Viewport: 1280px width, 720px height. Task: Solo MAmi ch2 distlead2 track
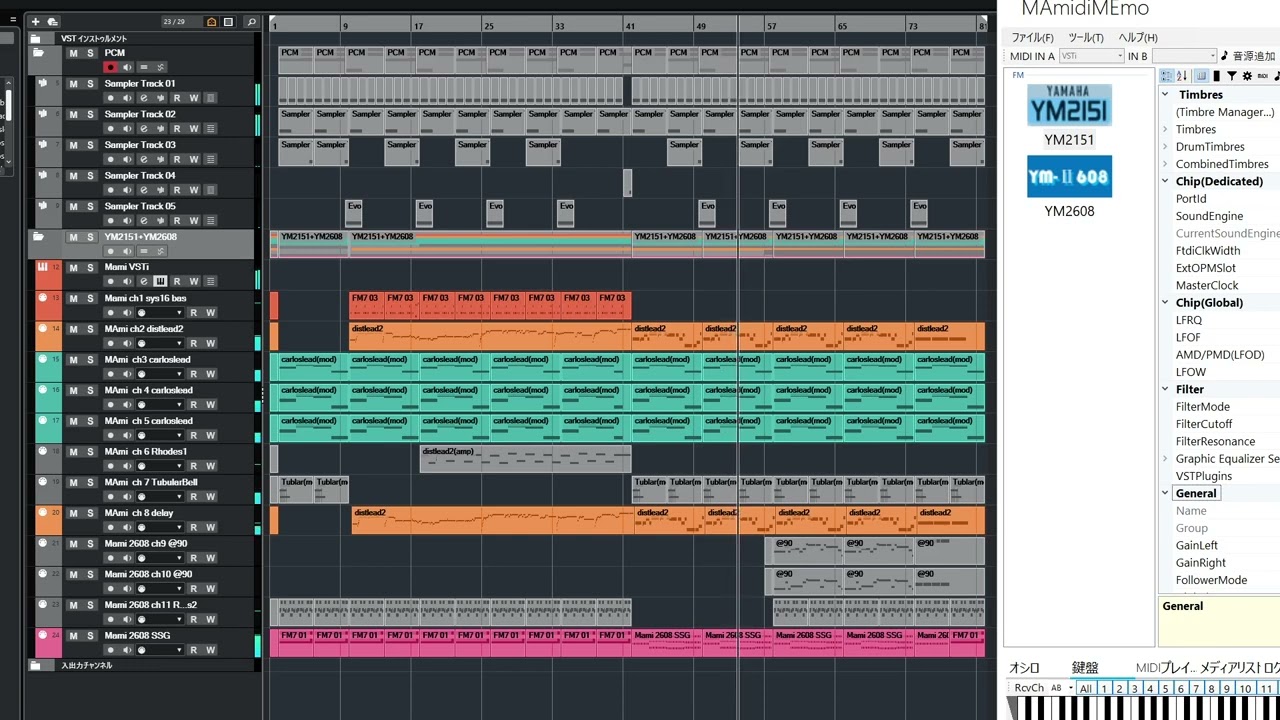(90, 329)
